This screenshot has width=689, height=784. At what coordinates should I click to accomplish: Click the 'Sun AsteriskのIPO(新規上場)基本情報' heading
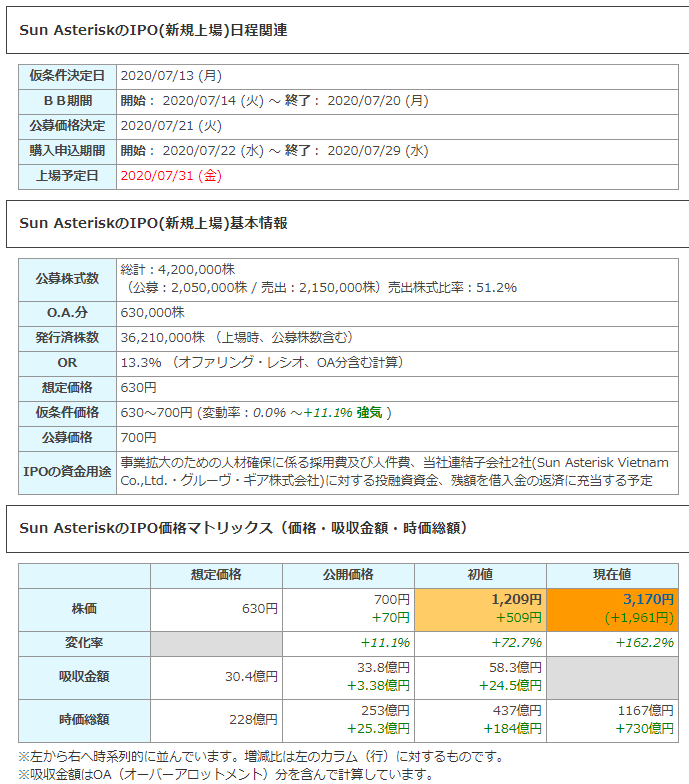click(x=153, y=224)
